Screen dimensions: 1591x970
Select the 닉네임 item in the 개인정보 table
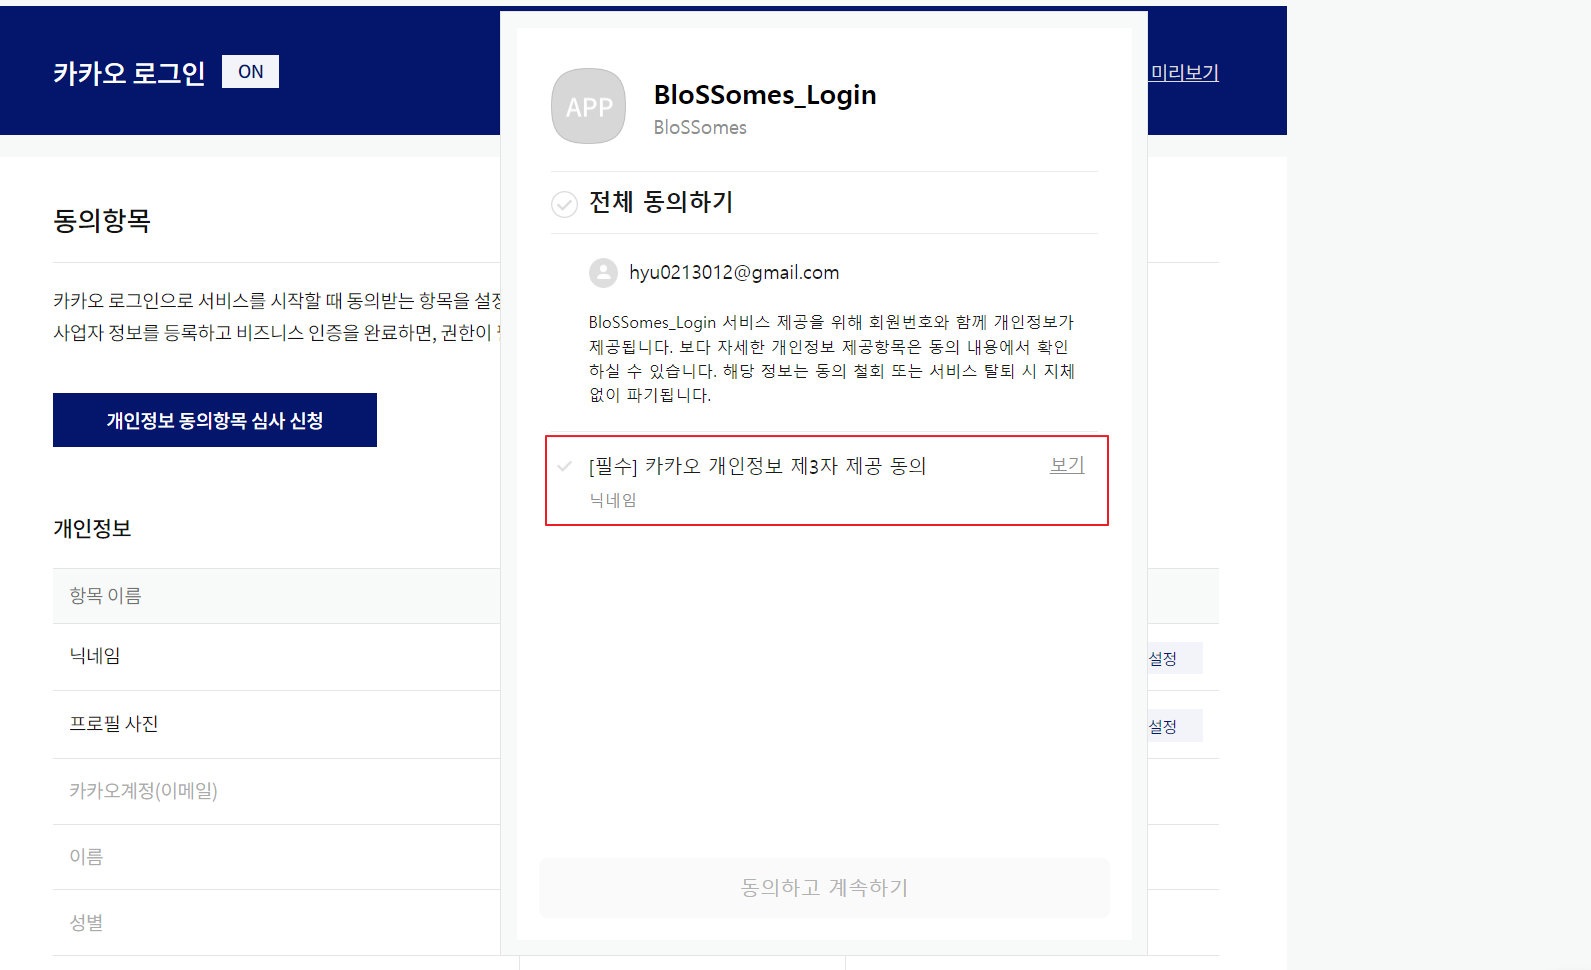[x=95, y=656]
